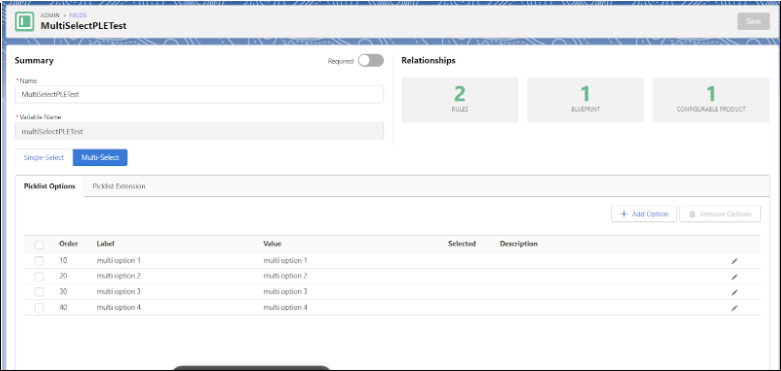Viewport: 781px width, 371px height.
Task: Select the order value 20 cell
Action: coord(63,276)
